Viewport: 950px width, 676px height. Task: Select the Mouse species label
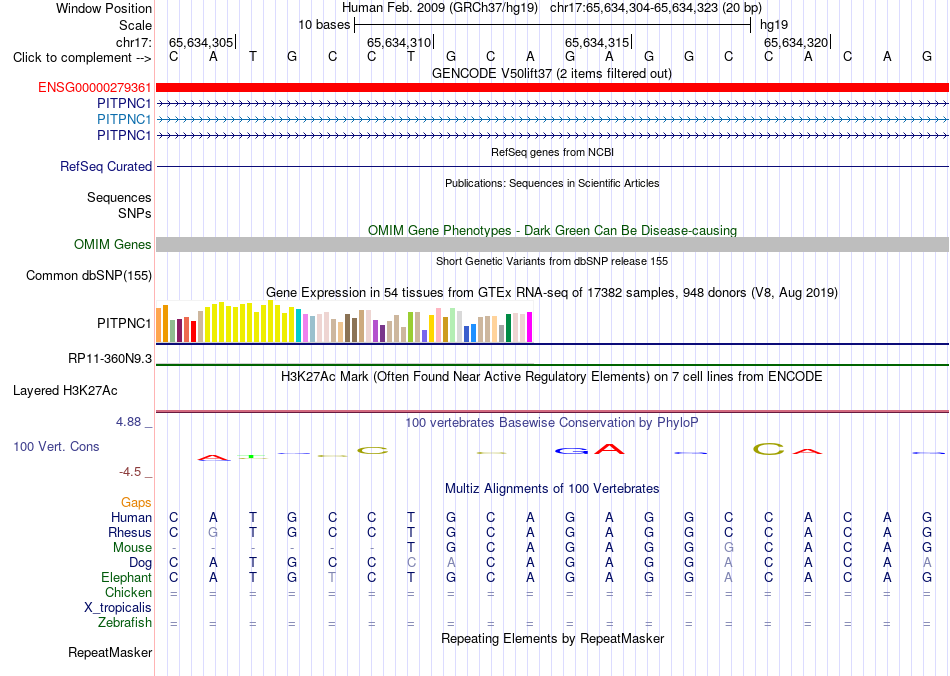(x=132, y=548)
